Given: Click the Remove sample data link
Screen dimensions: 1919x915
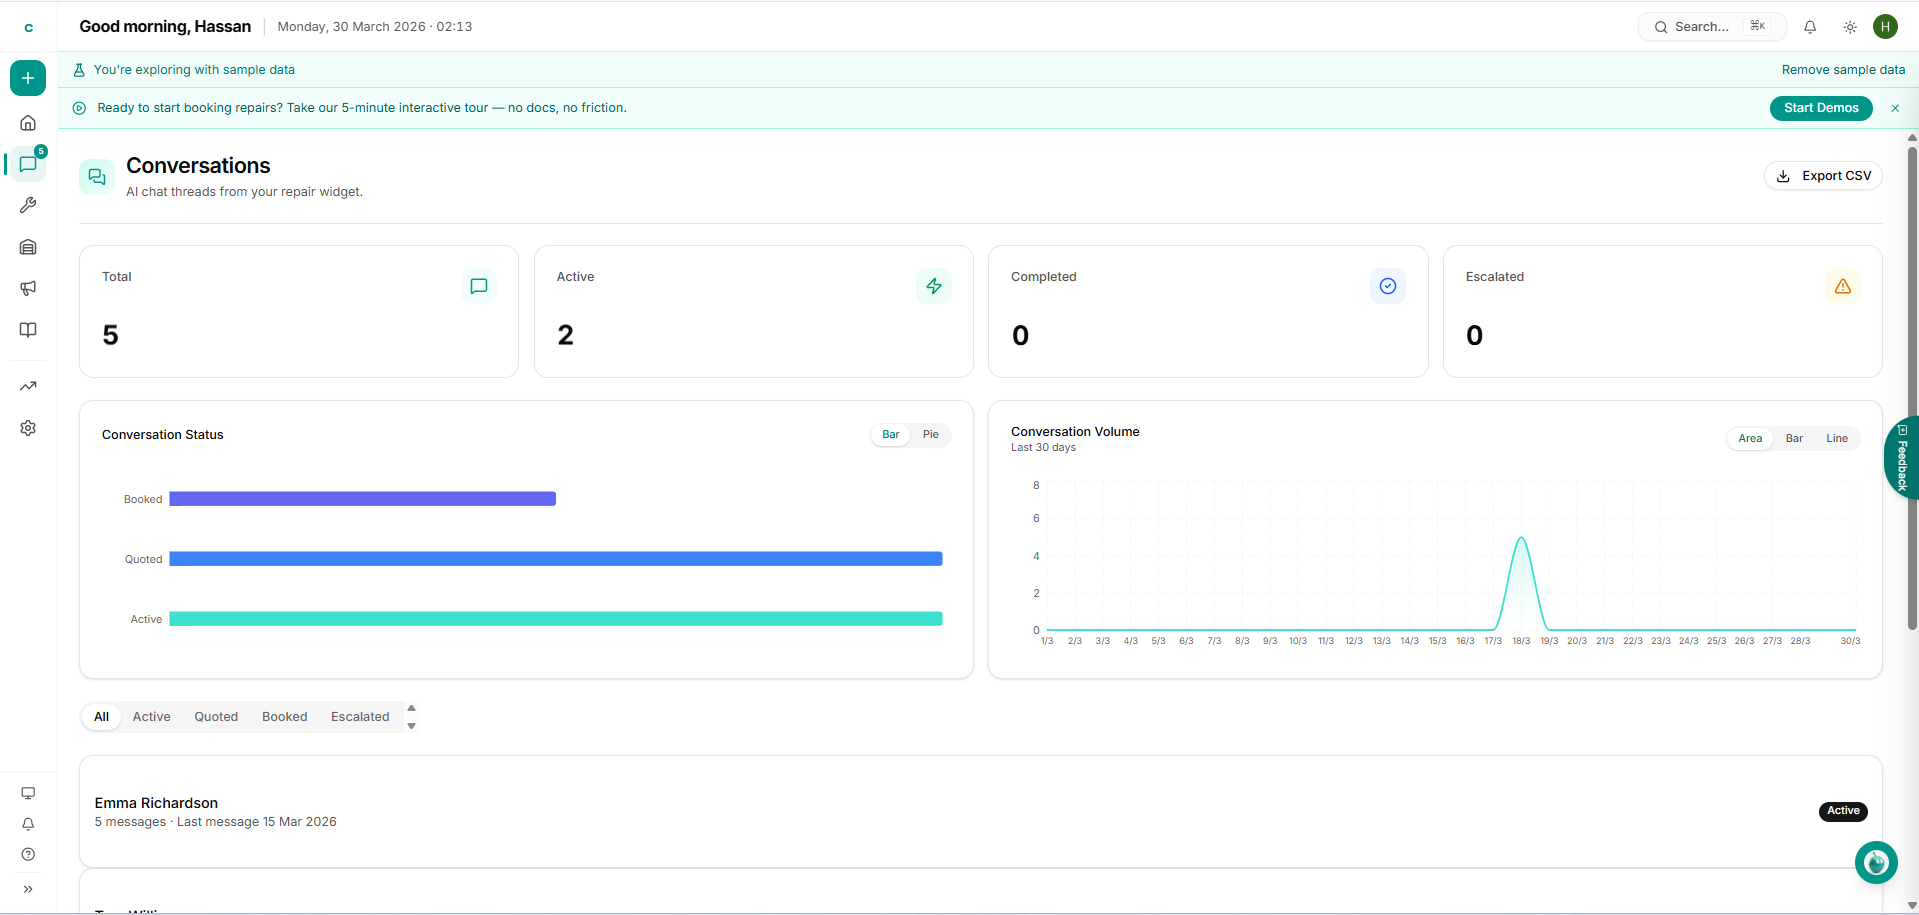Looking at the screenshot, I should coord(1843,70).
